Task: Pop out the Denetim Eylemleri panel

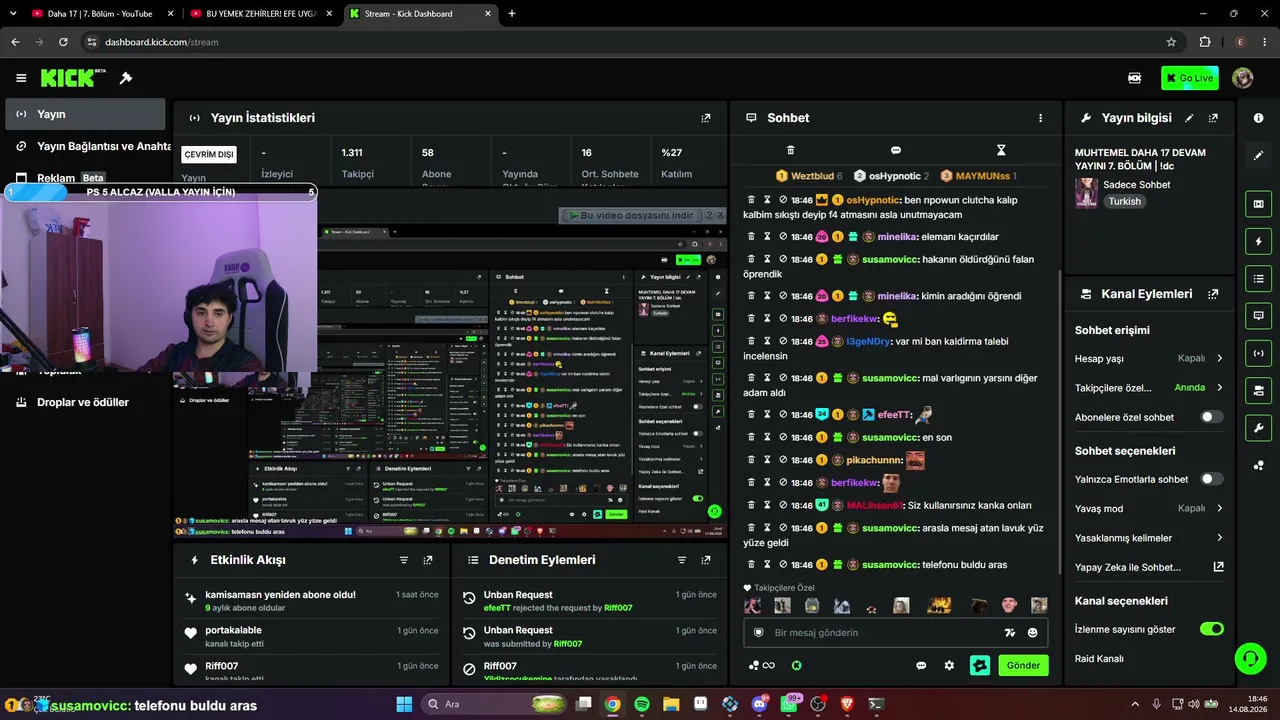Action: click(x=705, y=560)
